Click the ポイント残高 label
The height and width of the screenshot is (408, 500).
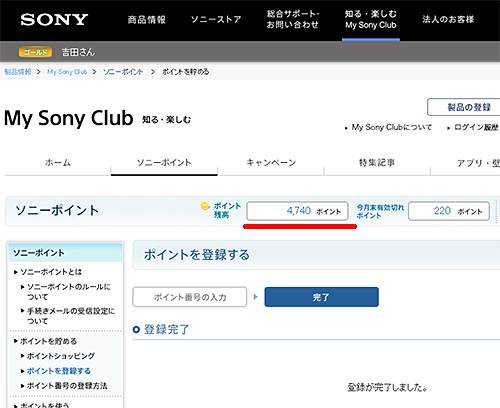pos(227,210)
